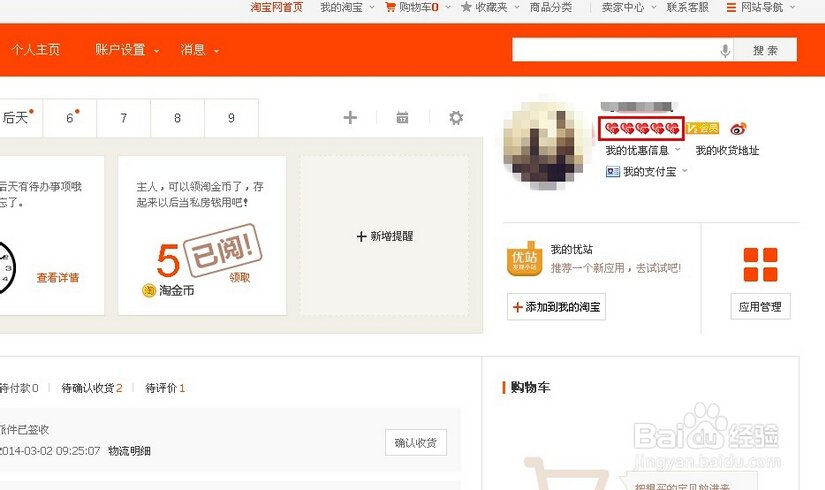The image size is (825, 490).
Task: Click the pixelated profile avatar
Action: pyautogui.click(x=546, y=144)
